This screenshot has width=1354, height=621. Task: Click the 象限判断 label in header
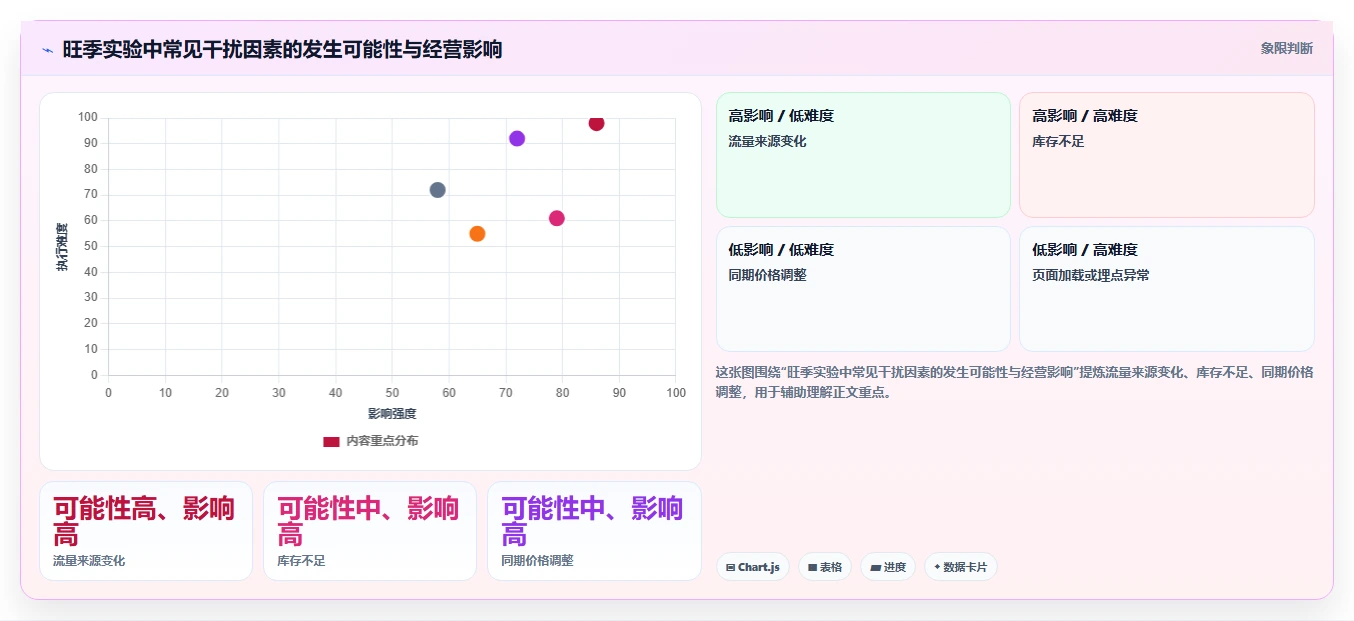click(1287, 48)
